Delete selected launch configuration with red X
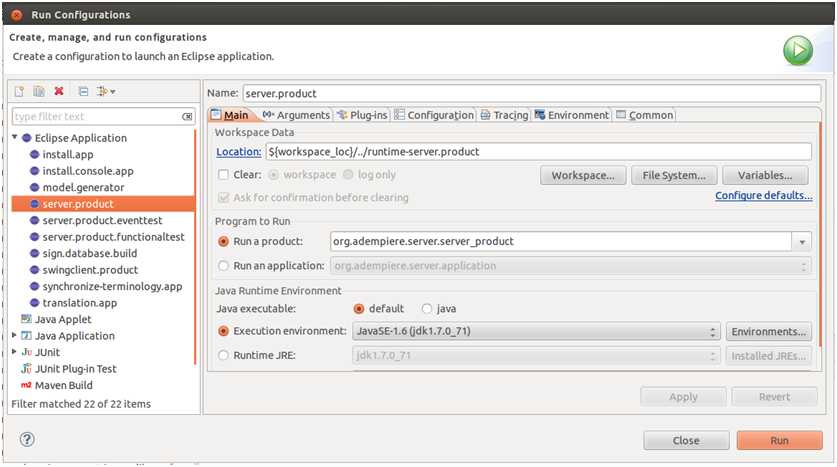Image resolution: width=837 pixels, height=467 pixels. (x=59, y=91)
